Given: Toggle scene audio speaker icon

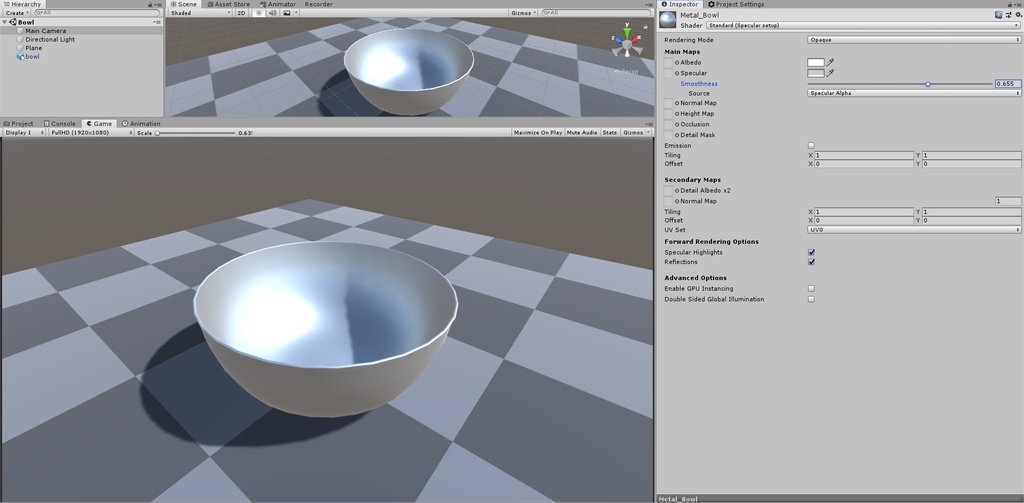Looking at the screenshot, I should coord(271,12).
